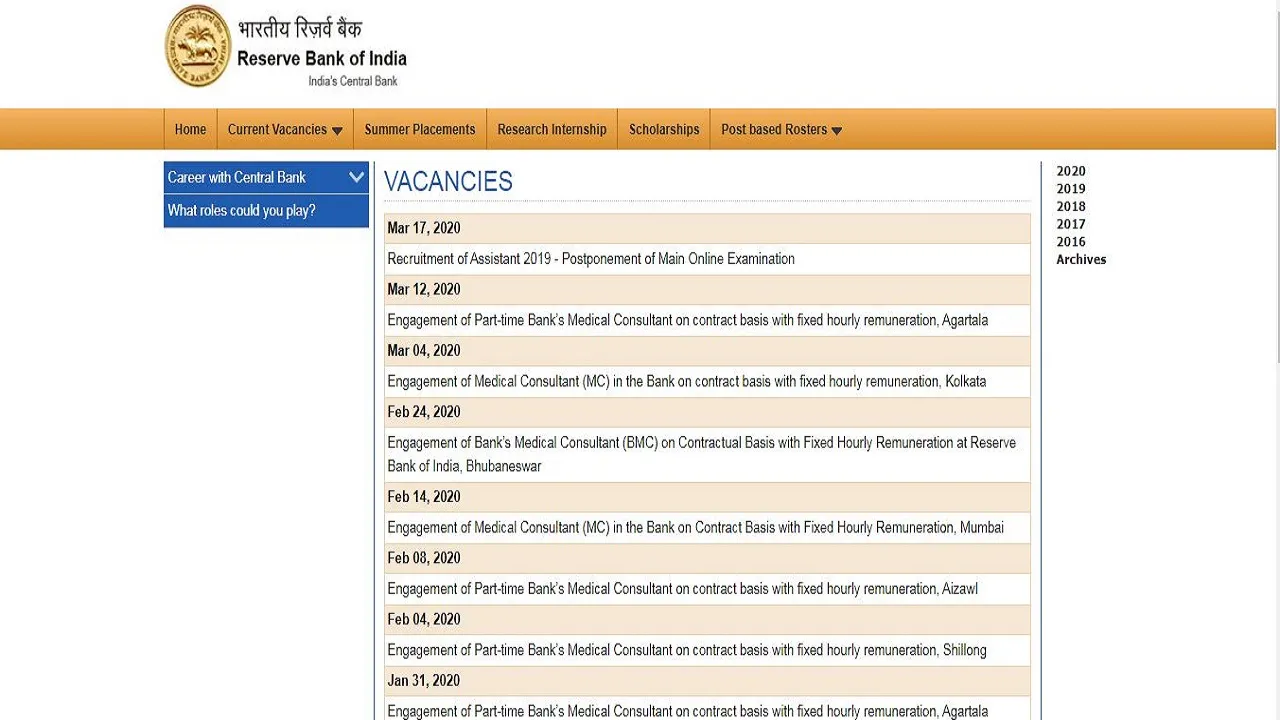Image resolution: width=1280 pixels, height=720 pixels.
Task: Filter vacancies by year 2020
Action: pyautogui.click(x=1071, y=171)
